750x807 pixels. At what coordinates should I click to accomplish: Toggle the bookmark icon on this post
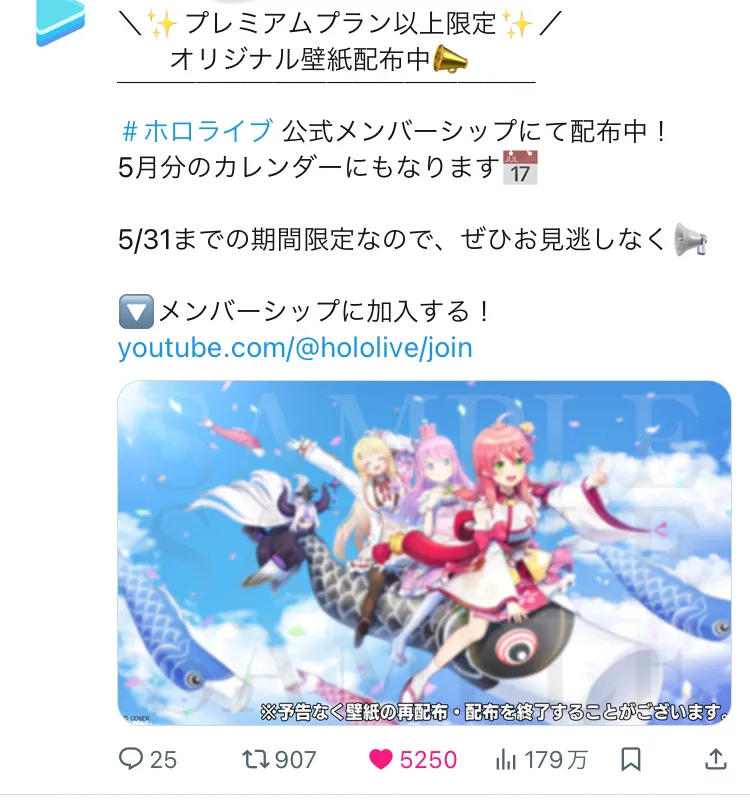[x=631, y=759]
